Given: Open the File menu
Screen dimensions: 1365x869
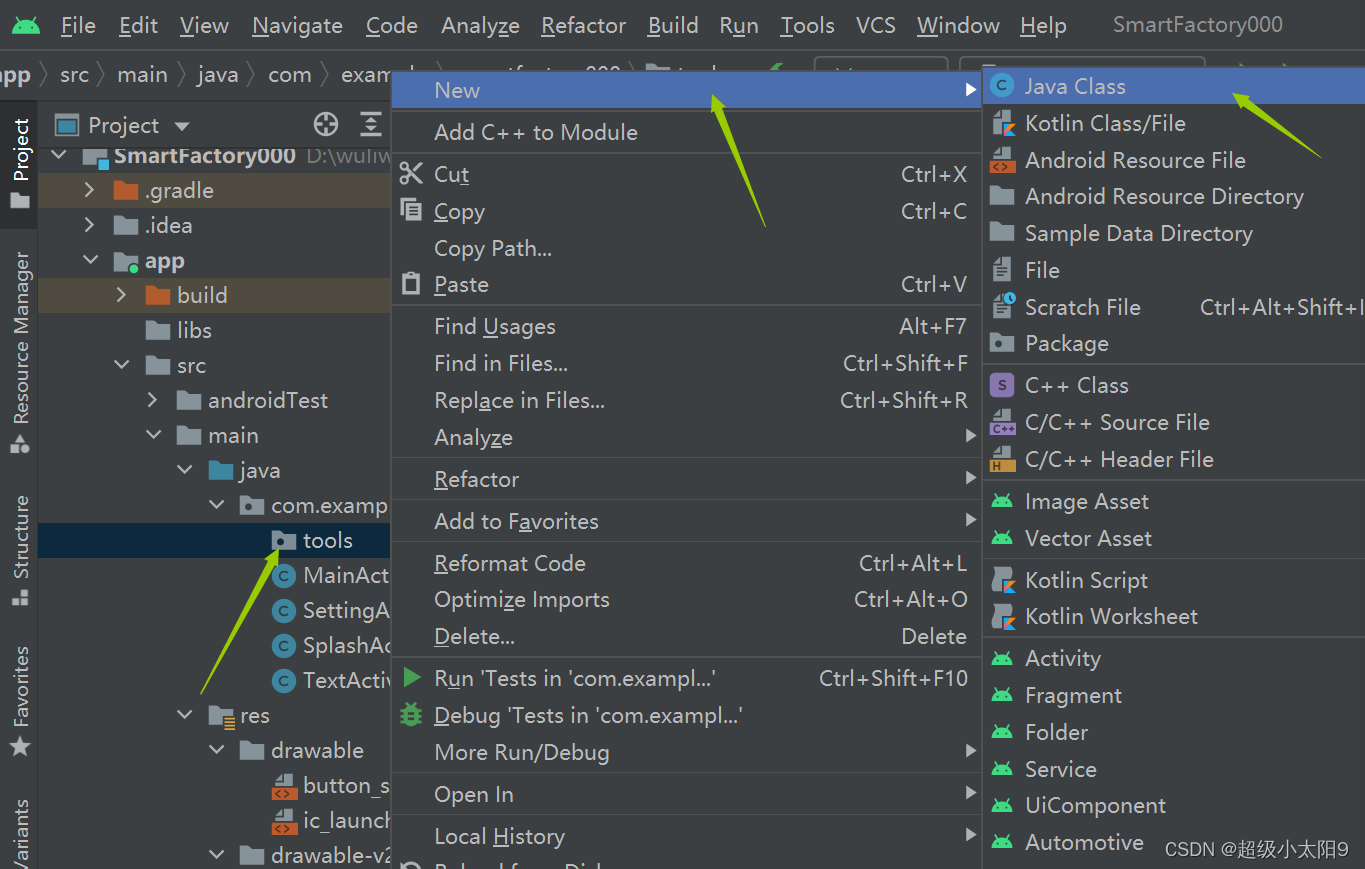Looking at the screenshot, I should (x=78, y=26).
